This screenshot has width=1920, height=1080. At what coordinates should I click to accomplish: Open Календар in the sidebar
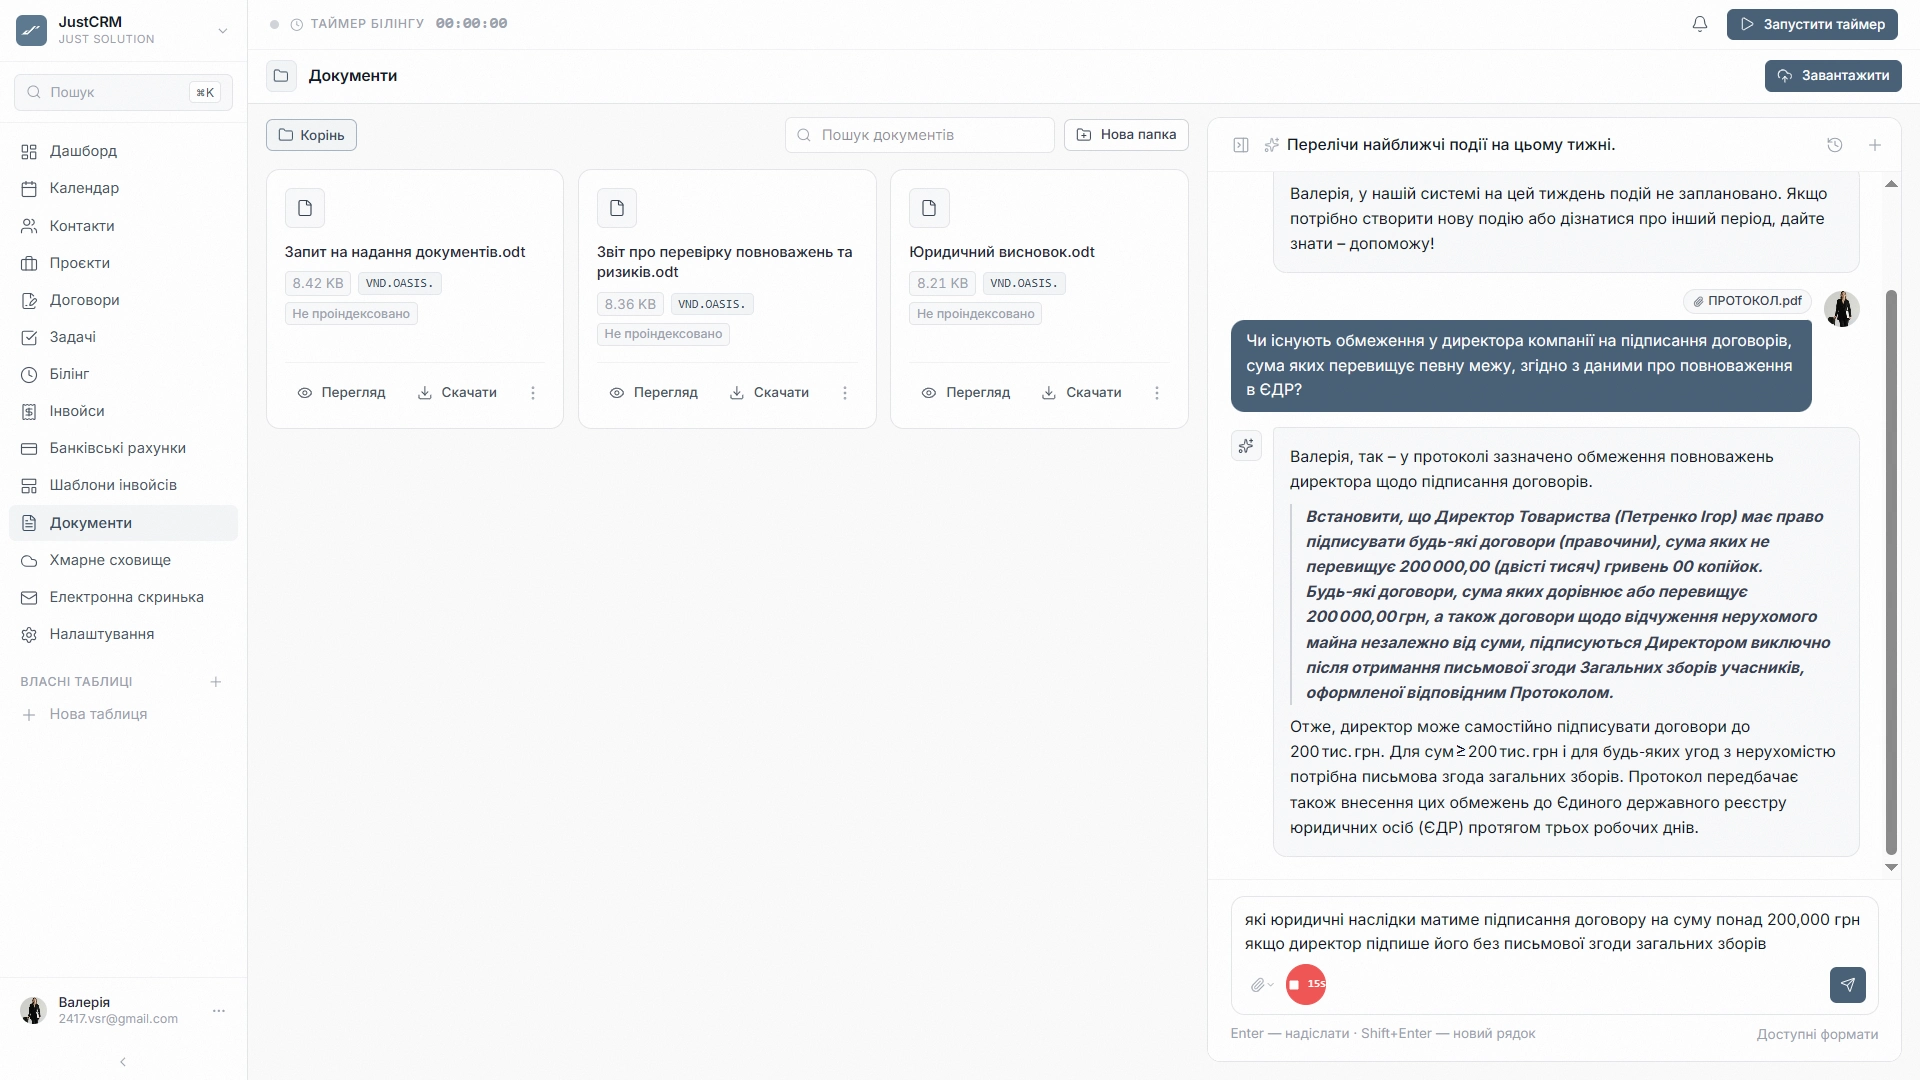123,188
